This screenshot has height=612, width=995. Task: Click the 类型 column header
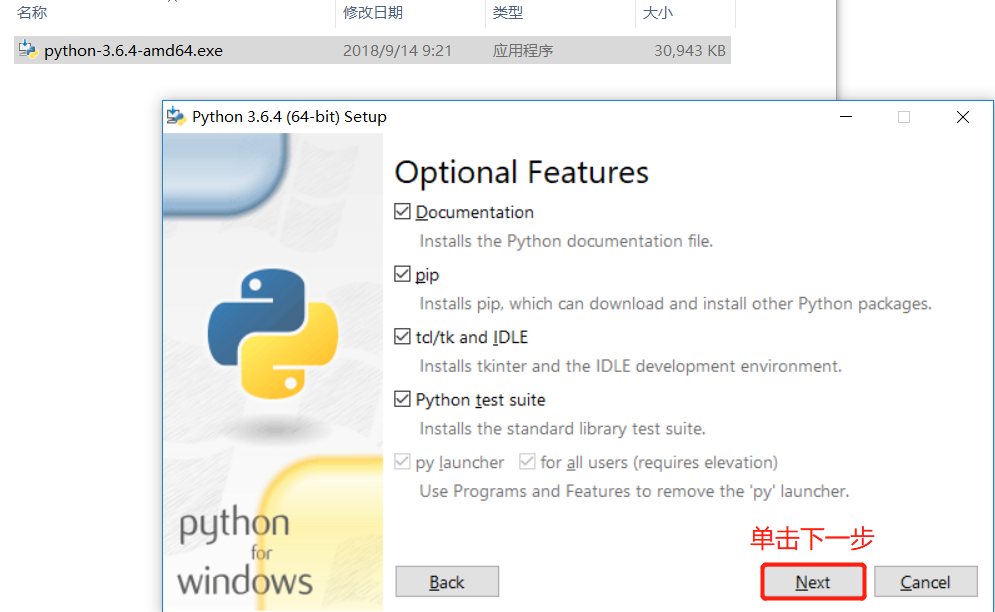pos(508,13)
